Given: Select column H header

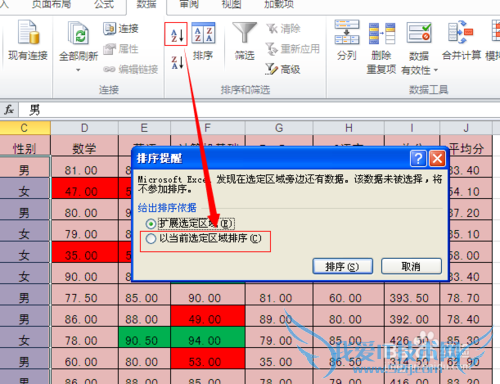Looking at the screenshot, I should tap(349, 128).
